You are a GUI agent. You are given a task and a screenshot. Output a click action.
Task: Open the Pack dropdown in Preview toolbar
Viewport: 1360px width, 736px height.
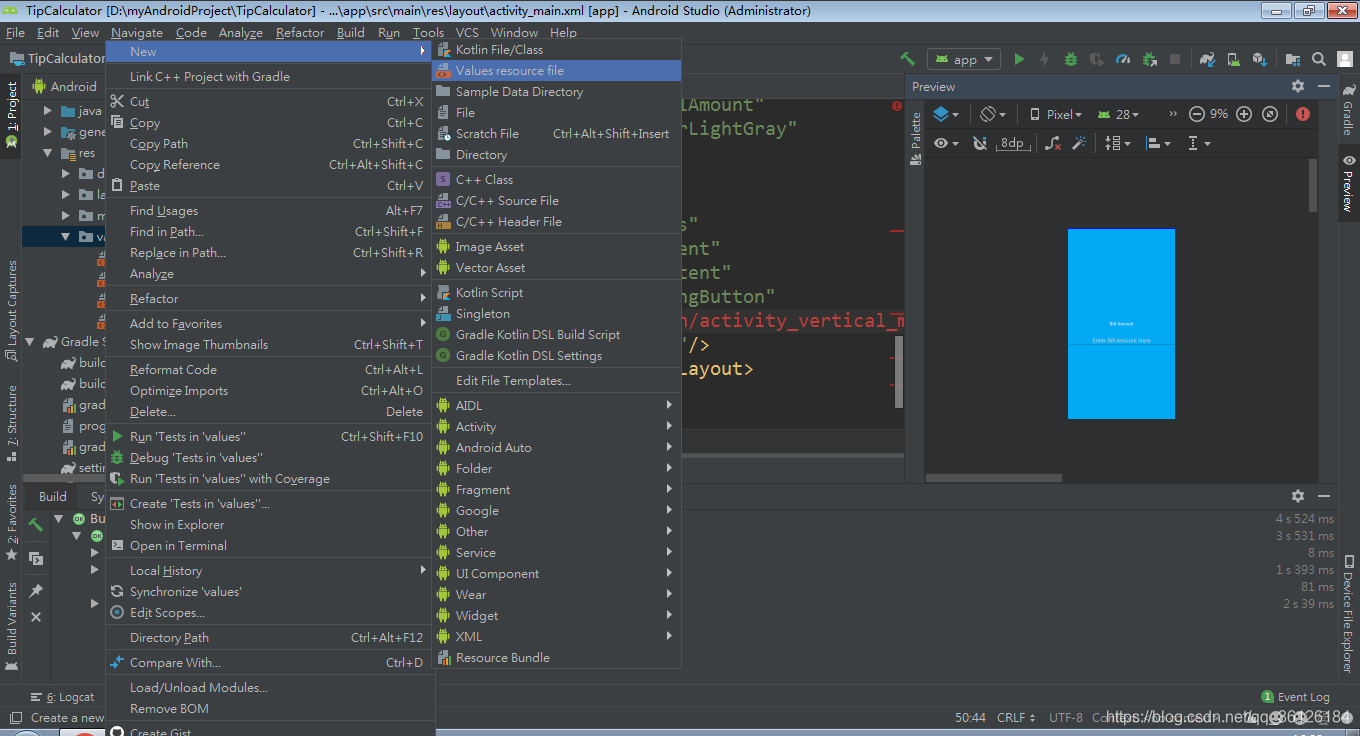[1119, 143]
